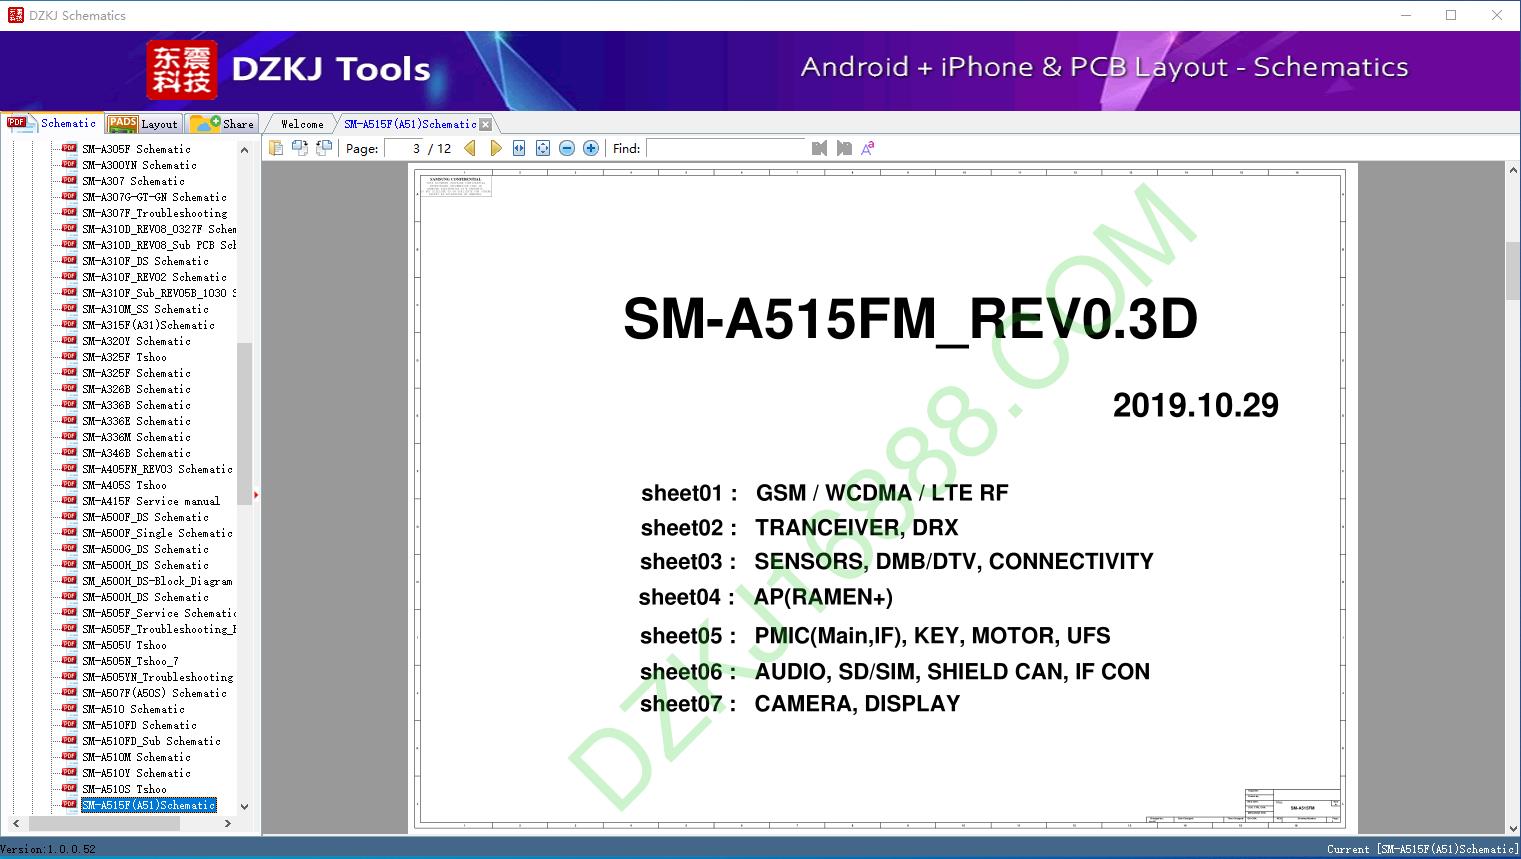This screenshot has width=1521, height=859.
Task: Select the SM-A515F(A51)Schematic document tab
Action: pyautogui.click(x=410, y=124)
